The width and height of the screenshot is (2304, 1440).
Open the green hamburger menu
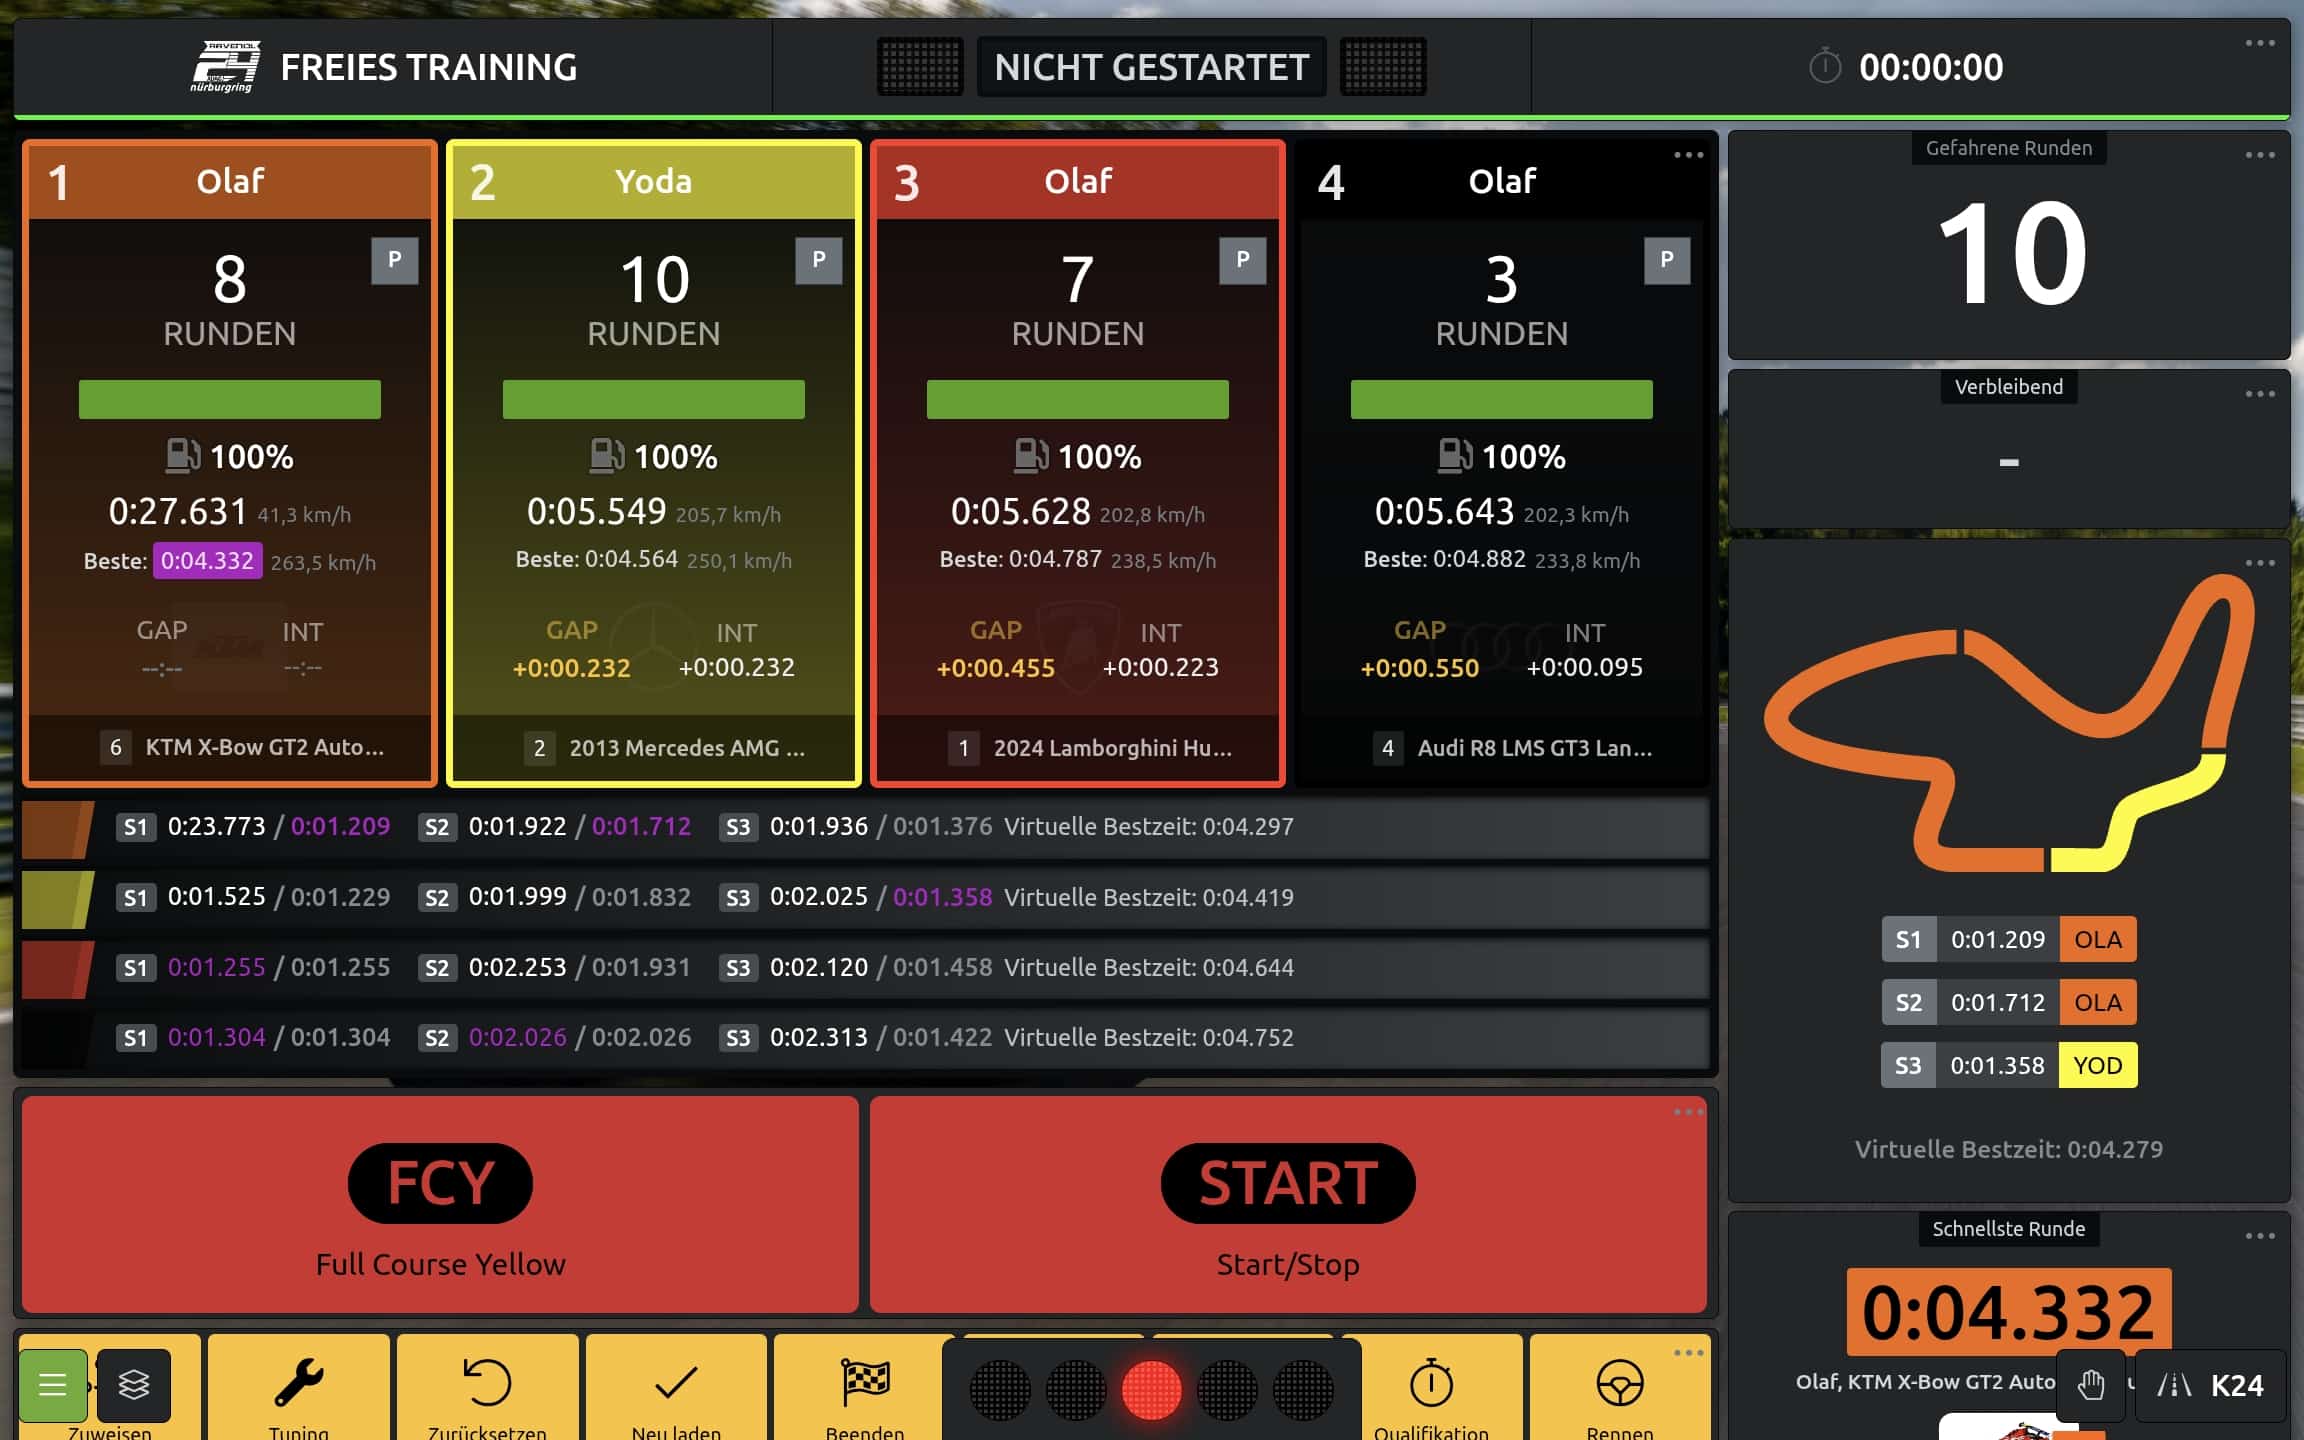52,1385
